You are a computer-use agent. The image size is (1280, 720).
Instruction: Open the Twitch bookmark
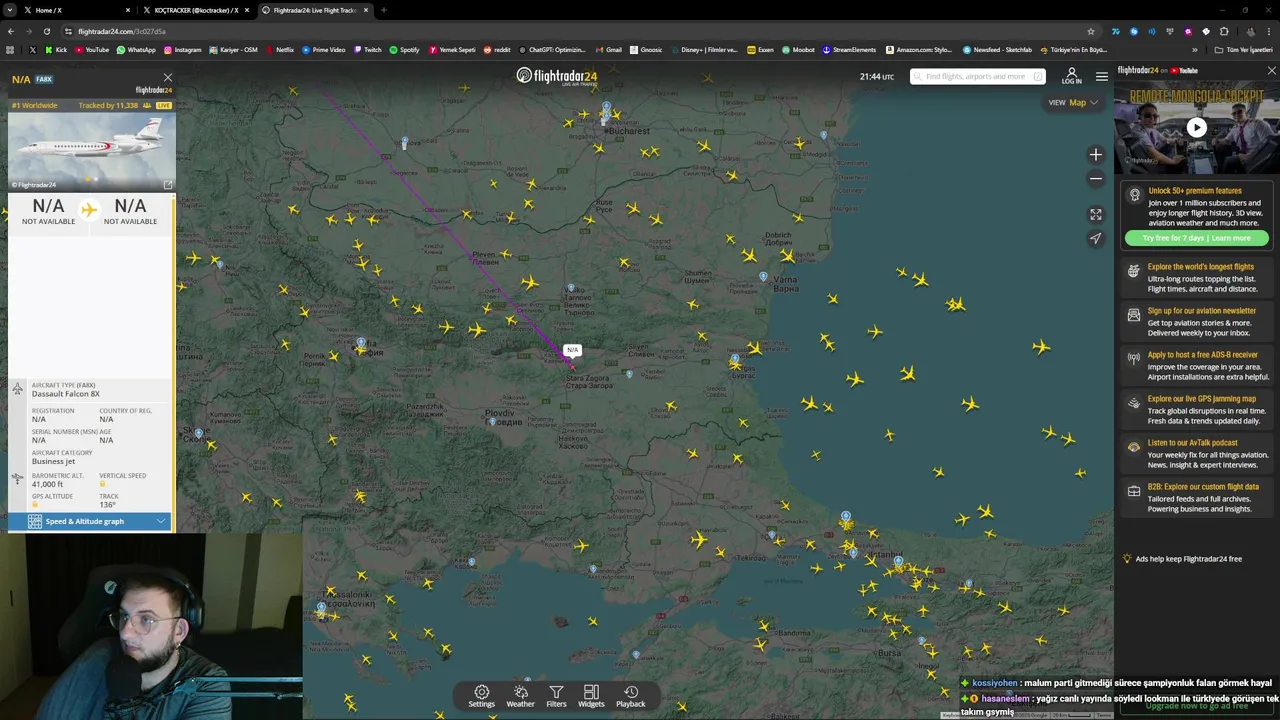367,50
